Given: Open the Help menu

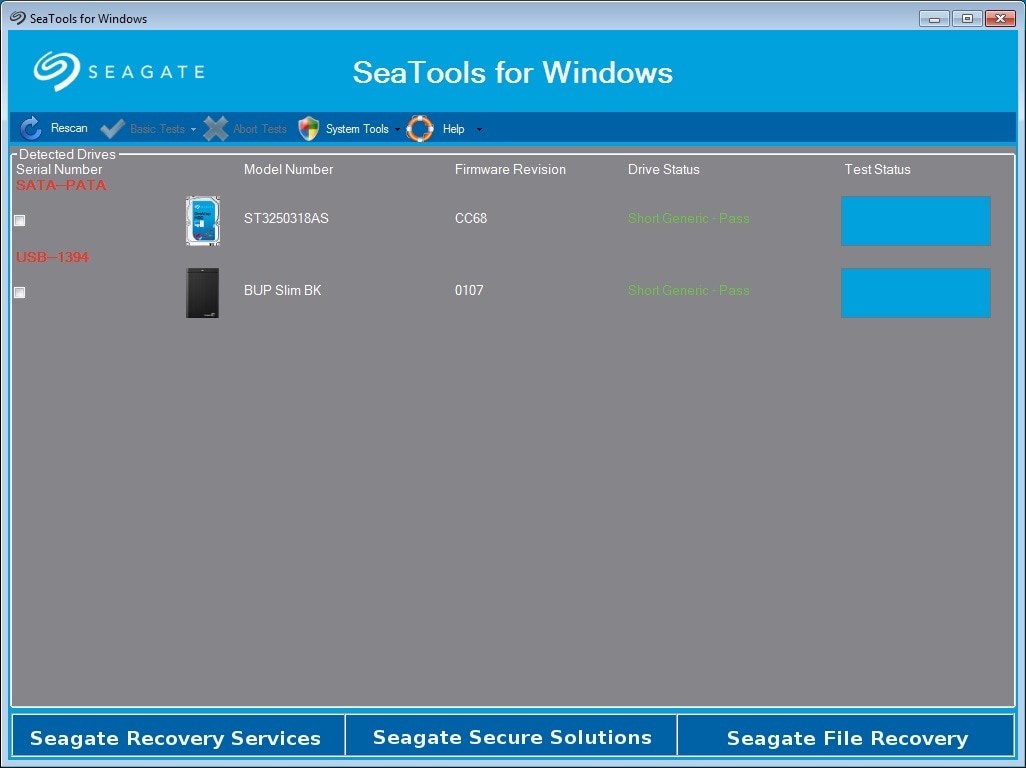Looking at the screenshot, I should click(x=452, y=128).
